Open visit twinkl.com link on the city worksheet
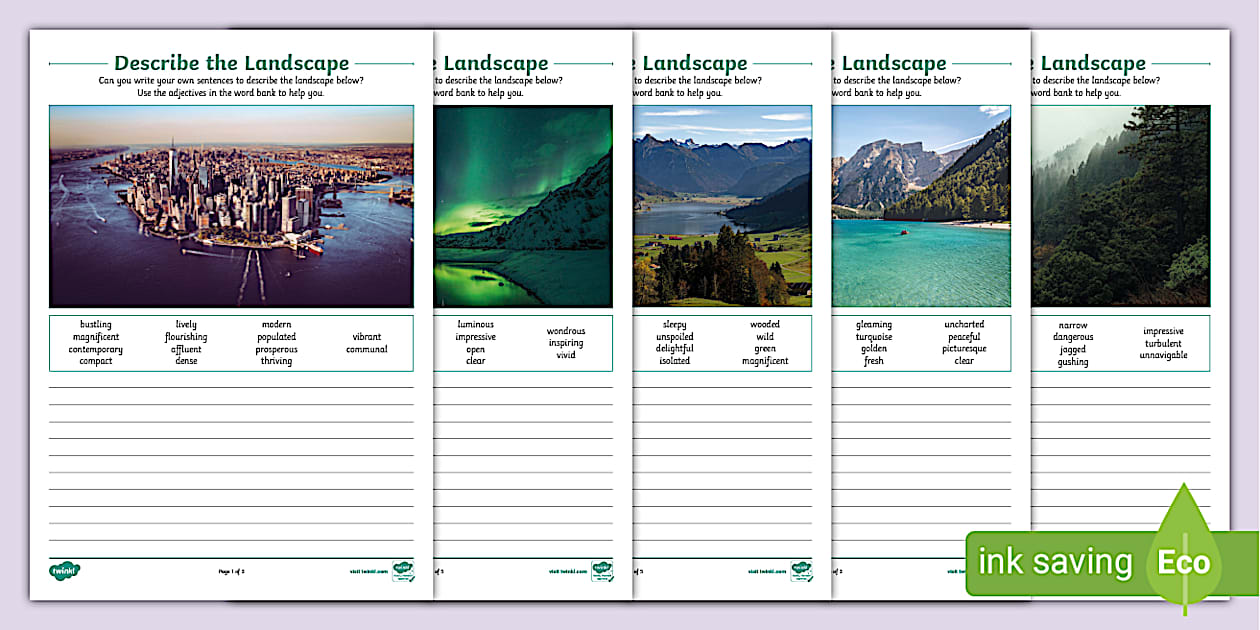This screenshot has height=630, width=1260. point(367,571)
